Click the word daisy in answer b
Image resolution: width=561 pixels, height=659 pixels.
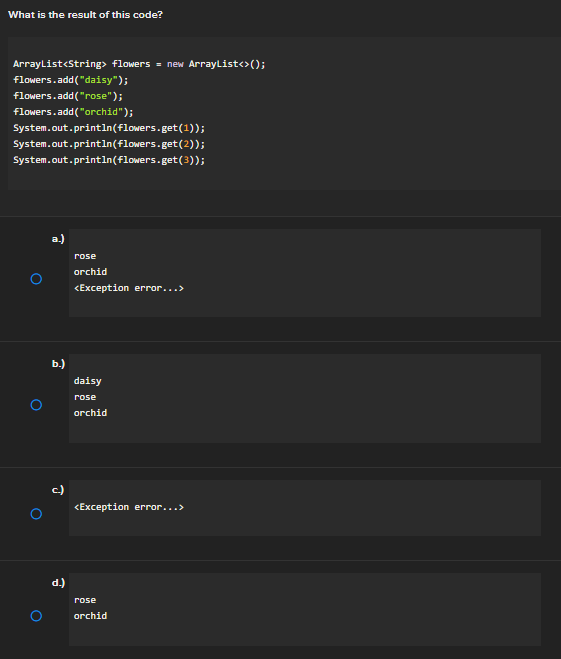click(x=87, y=381)
